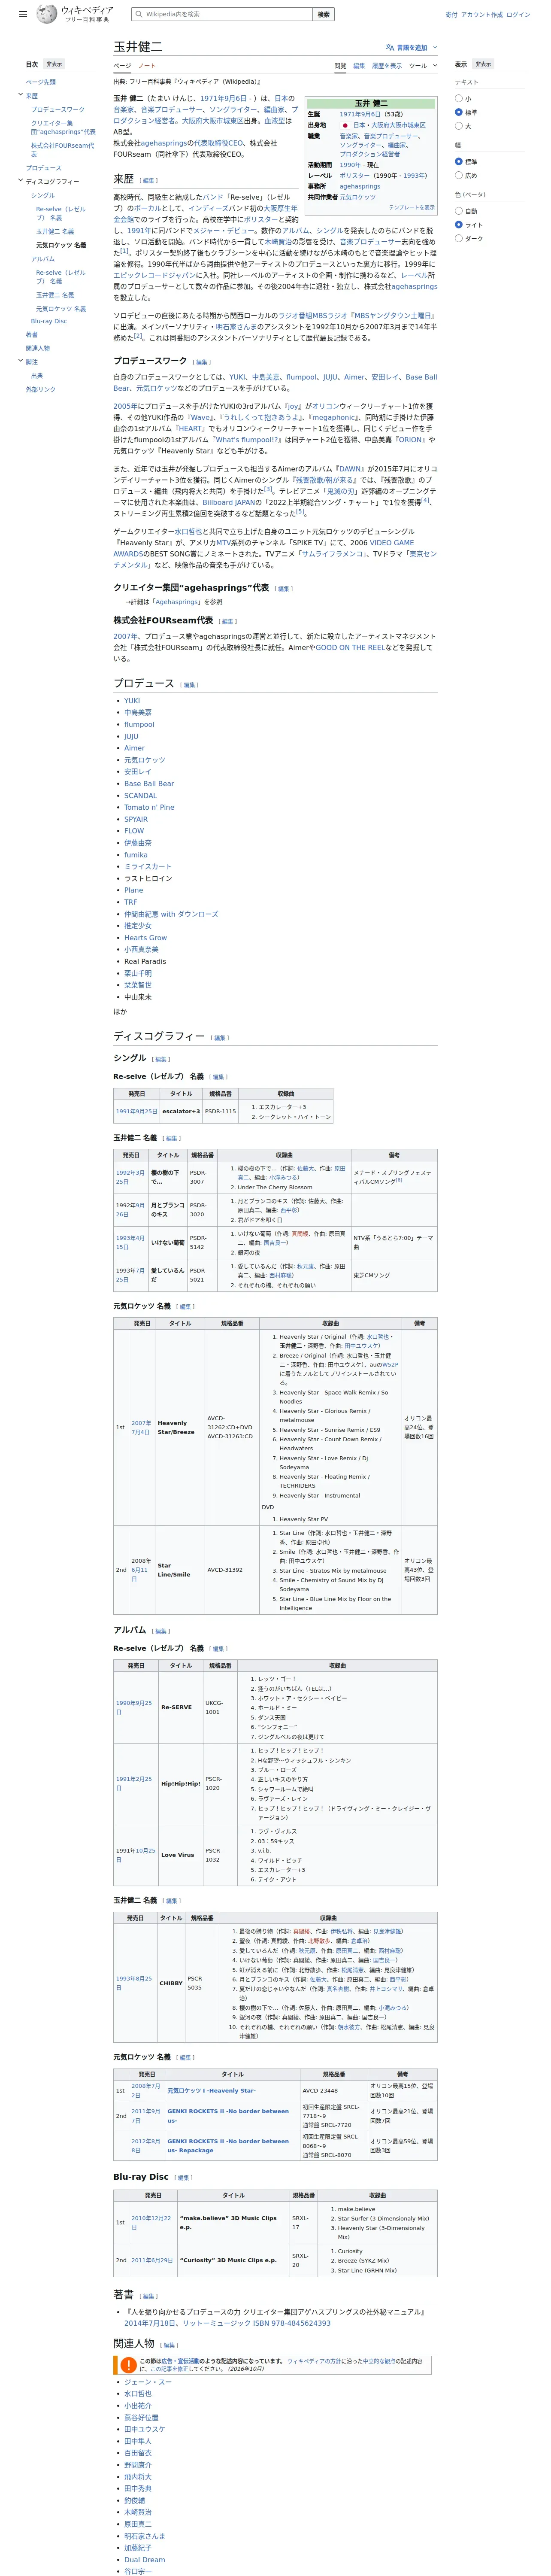Click 編集 beside the ディスコグラフィー heading

click(220, 1038)
